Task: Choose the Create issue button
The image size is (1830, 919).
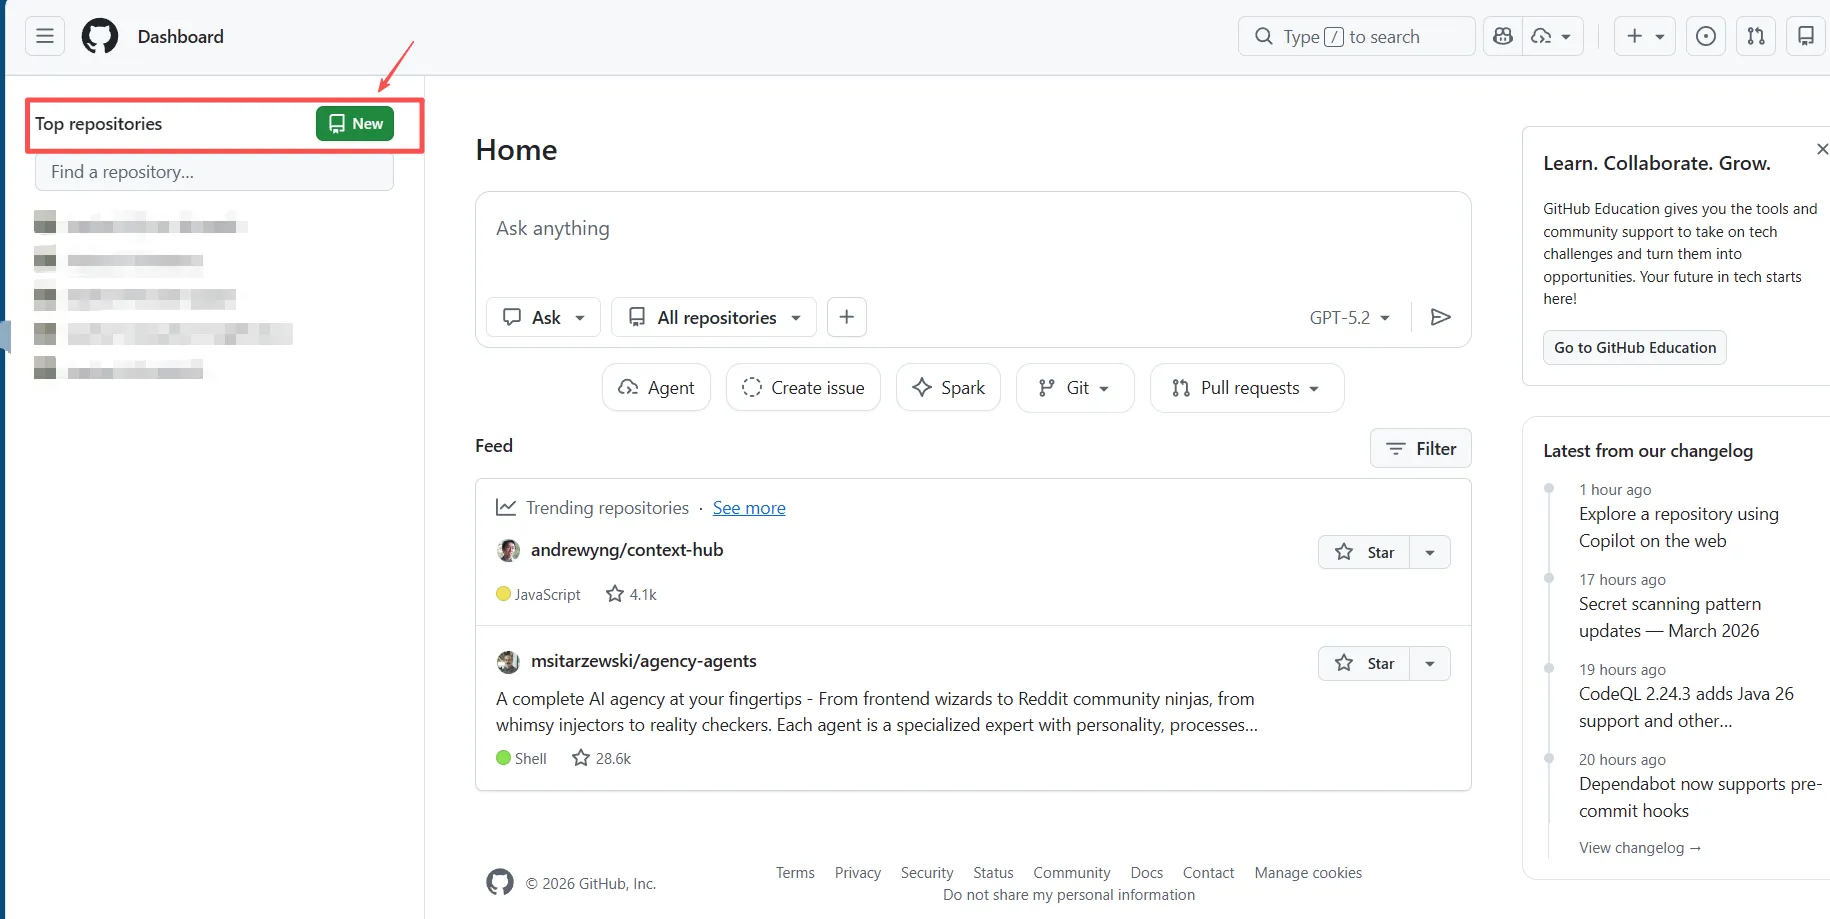Action: point(803,388)
